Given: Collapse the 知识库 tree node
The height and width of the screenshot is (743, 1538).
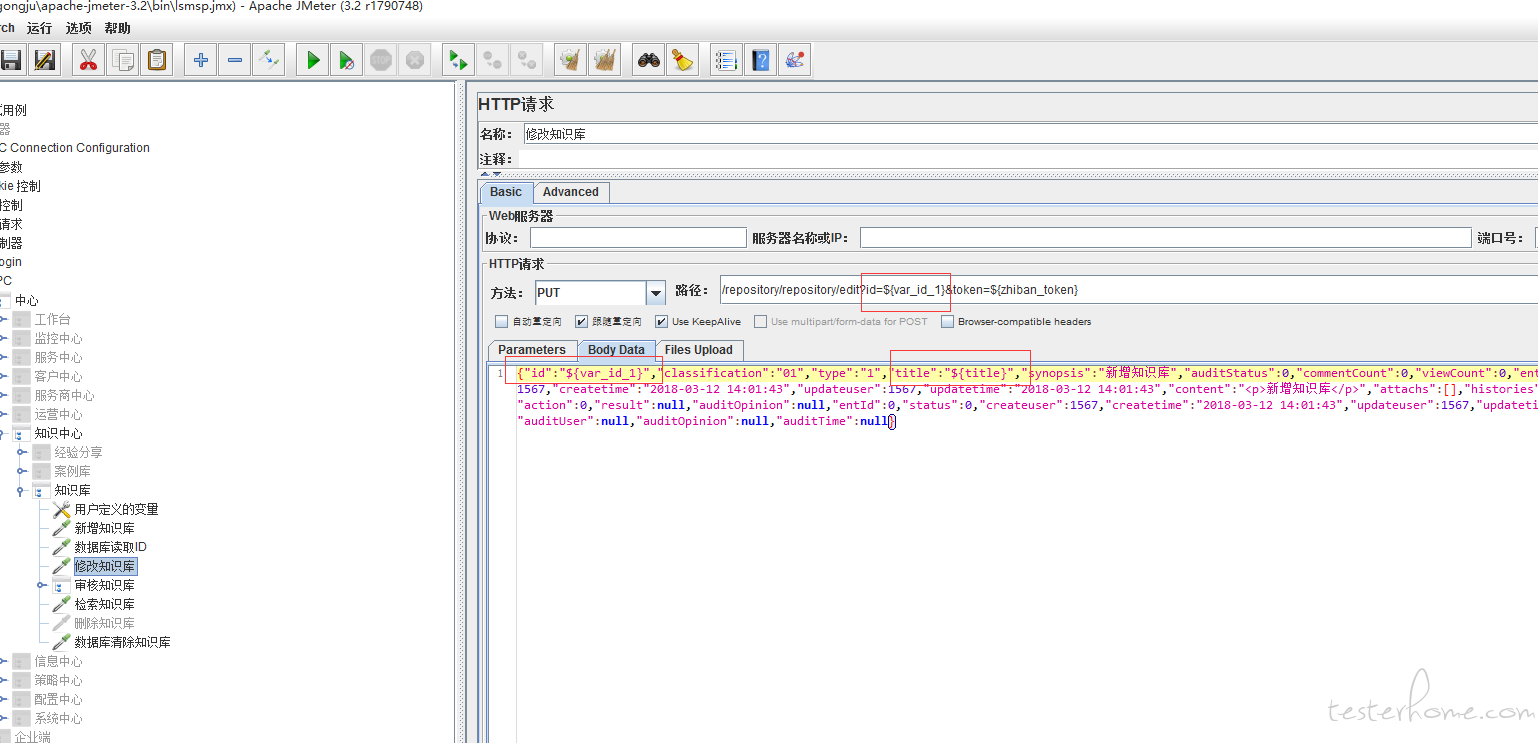Looking at the screenshot, I should tap(21, 490).
